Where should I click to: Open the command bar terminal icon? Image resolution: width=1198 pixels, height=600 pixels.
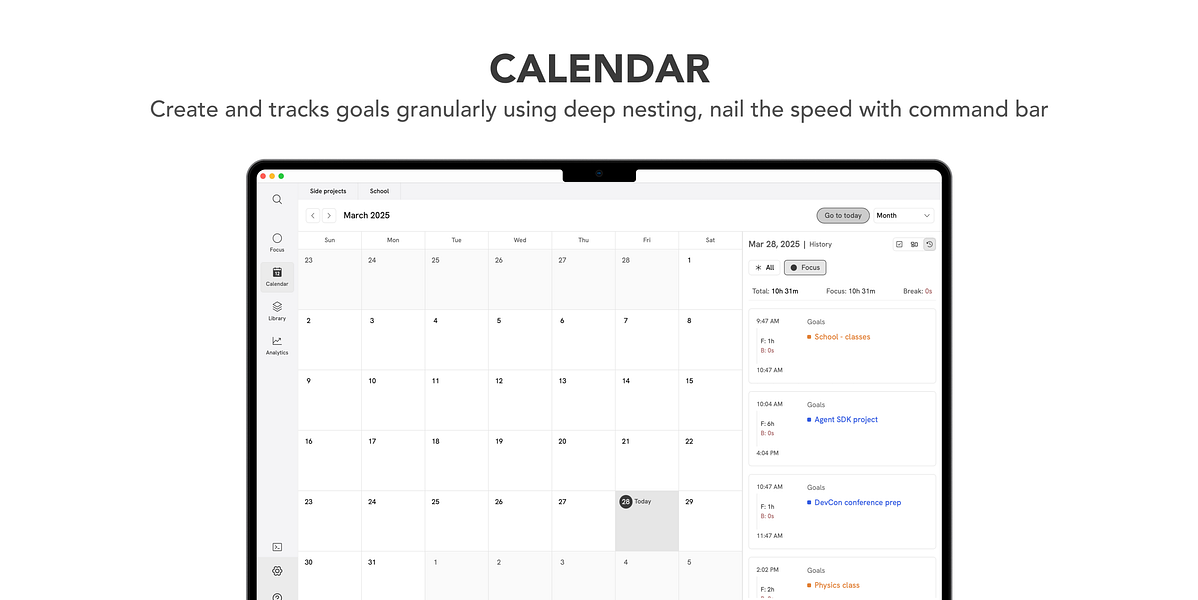277,547
